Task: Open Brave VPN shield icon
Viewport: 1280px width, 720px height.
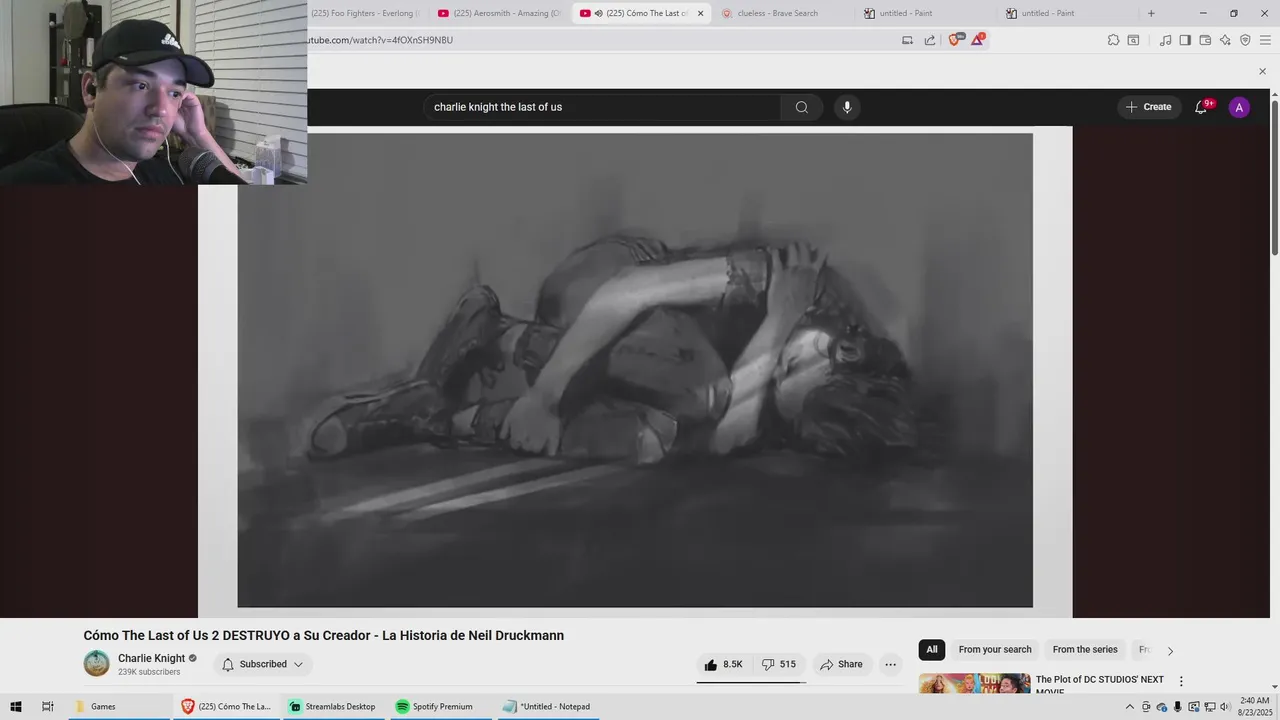Action: click(1245, 40)
